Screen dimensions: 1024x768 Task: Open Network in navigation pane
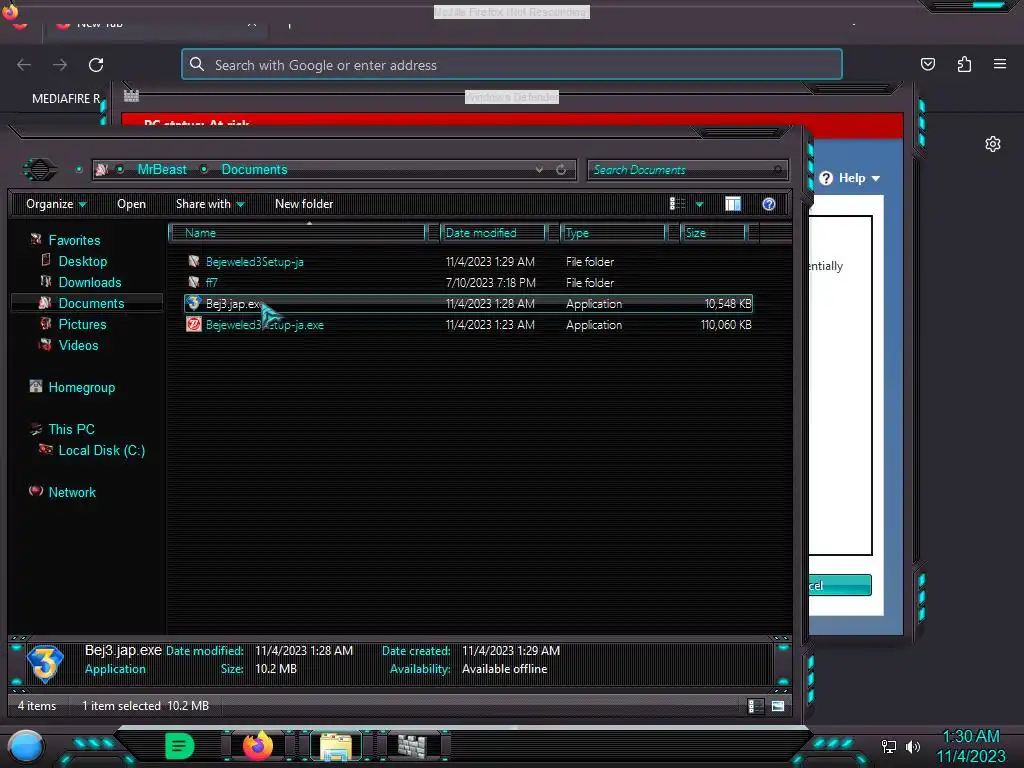coord(72,492)
